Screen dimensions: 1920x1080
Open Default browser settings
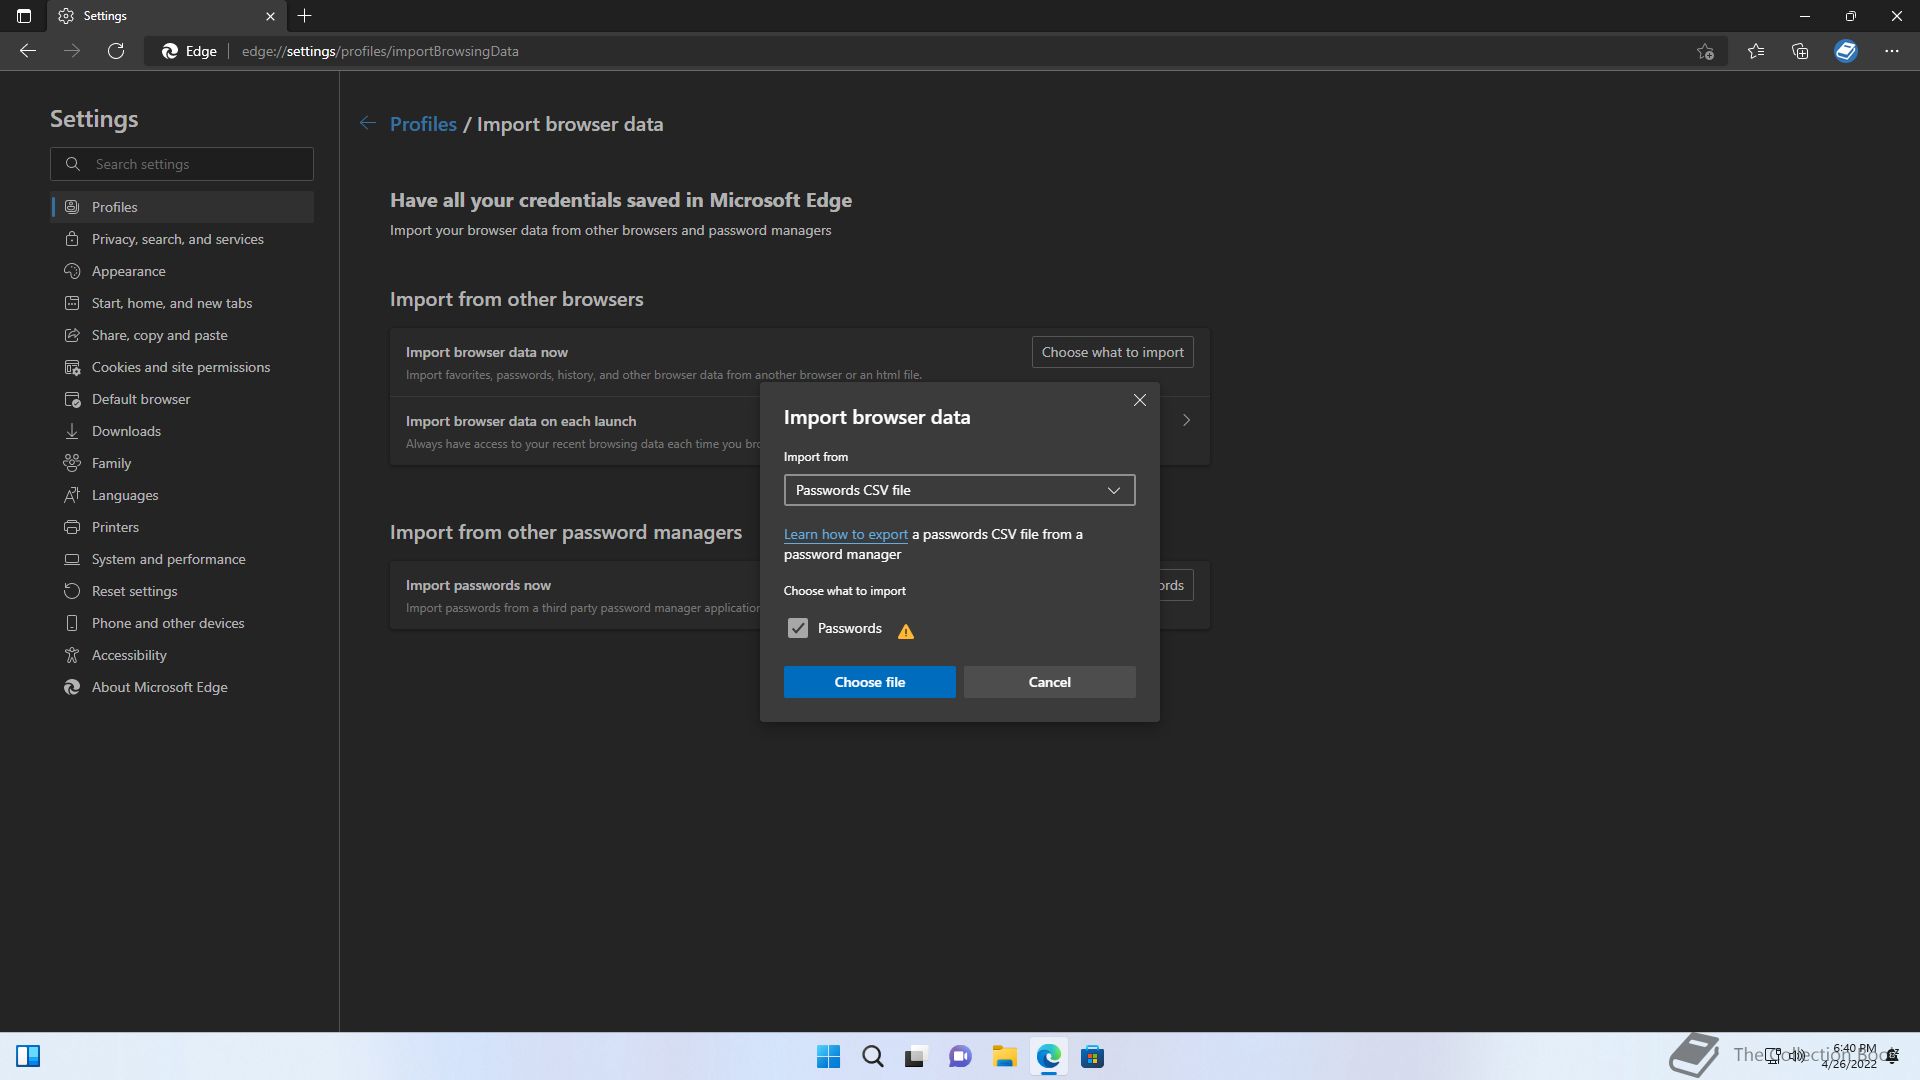(x=182, y=399)
